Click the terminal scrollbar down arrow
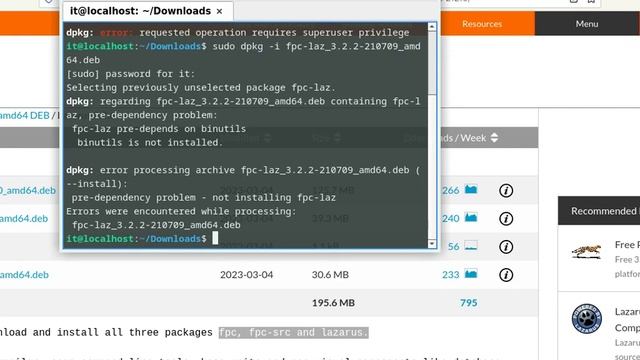Image resolution: width=640 pixels, height=360 pixels. [432, 244]
